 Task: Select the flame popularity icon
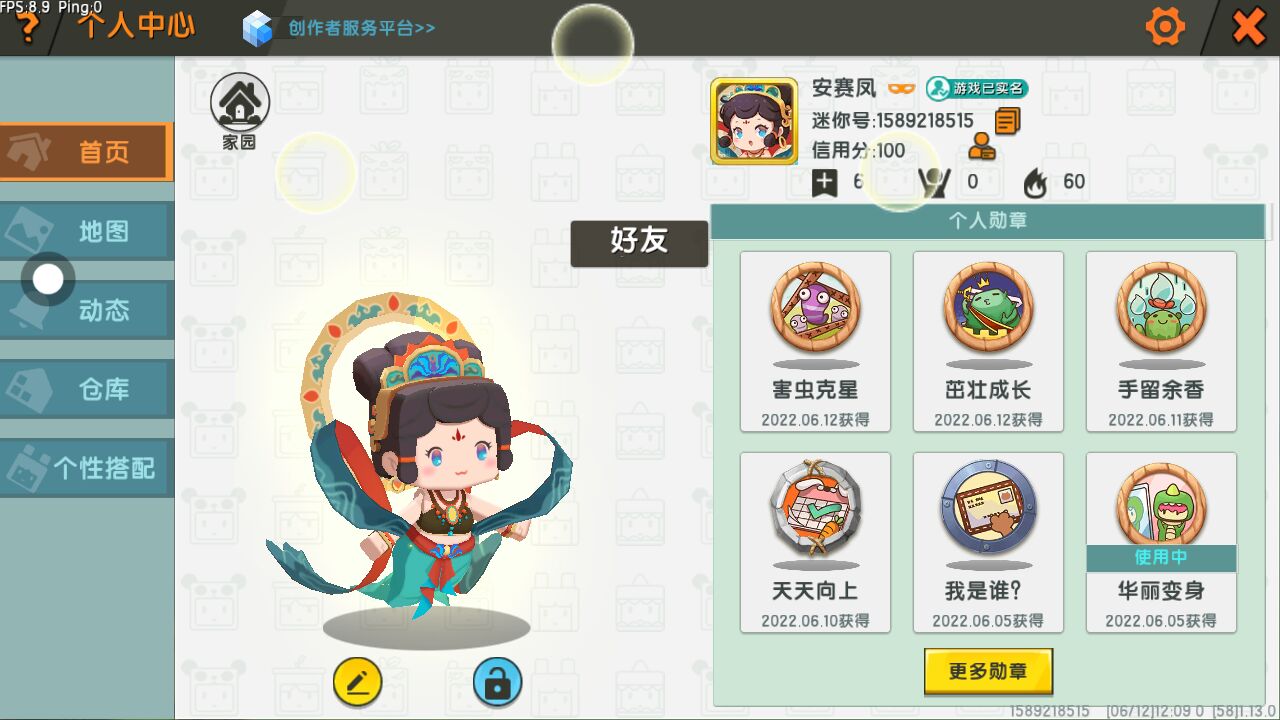tap(1035, 183)
